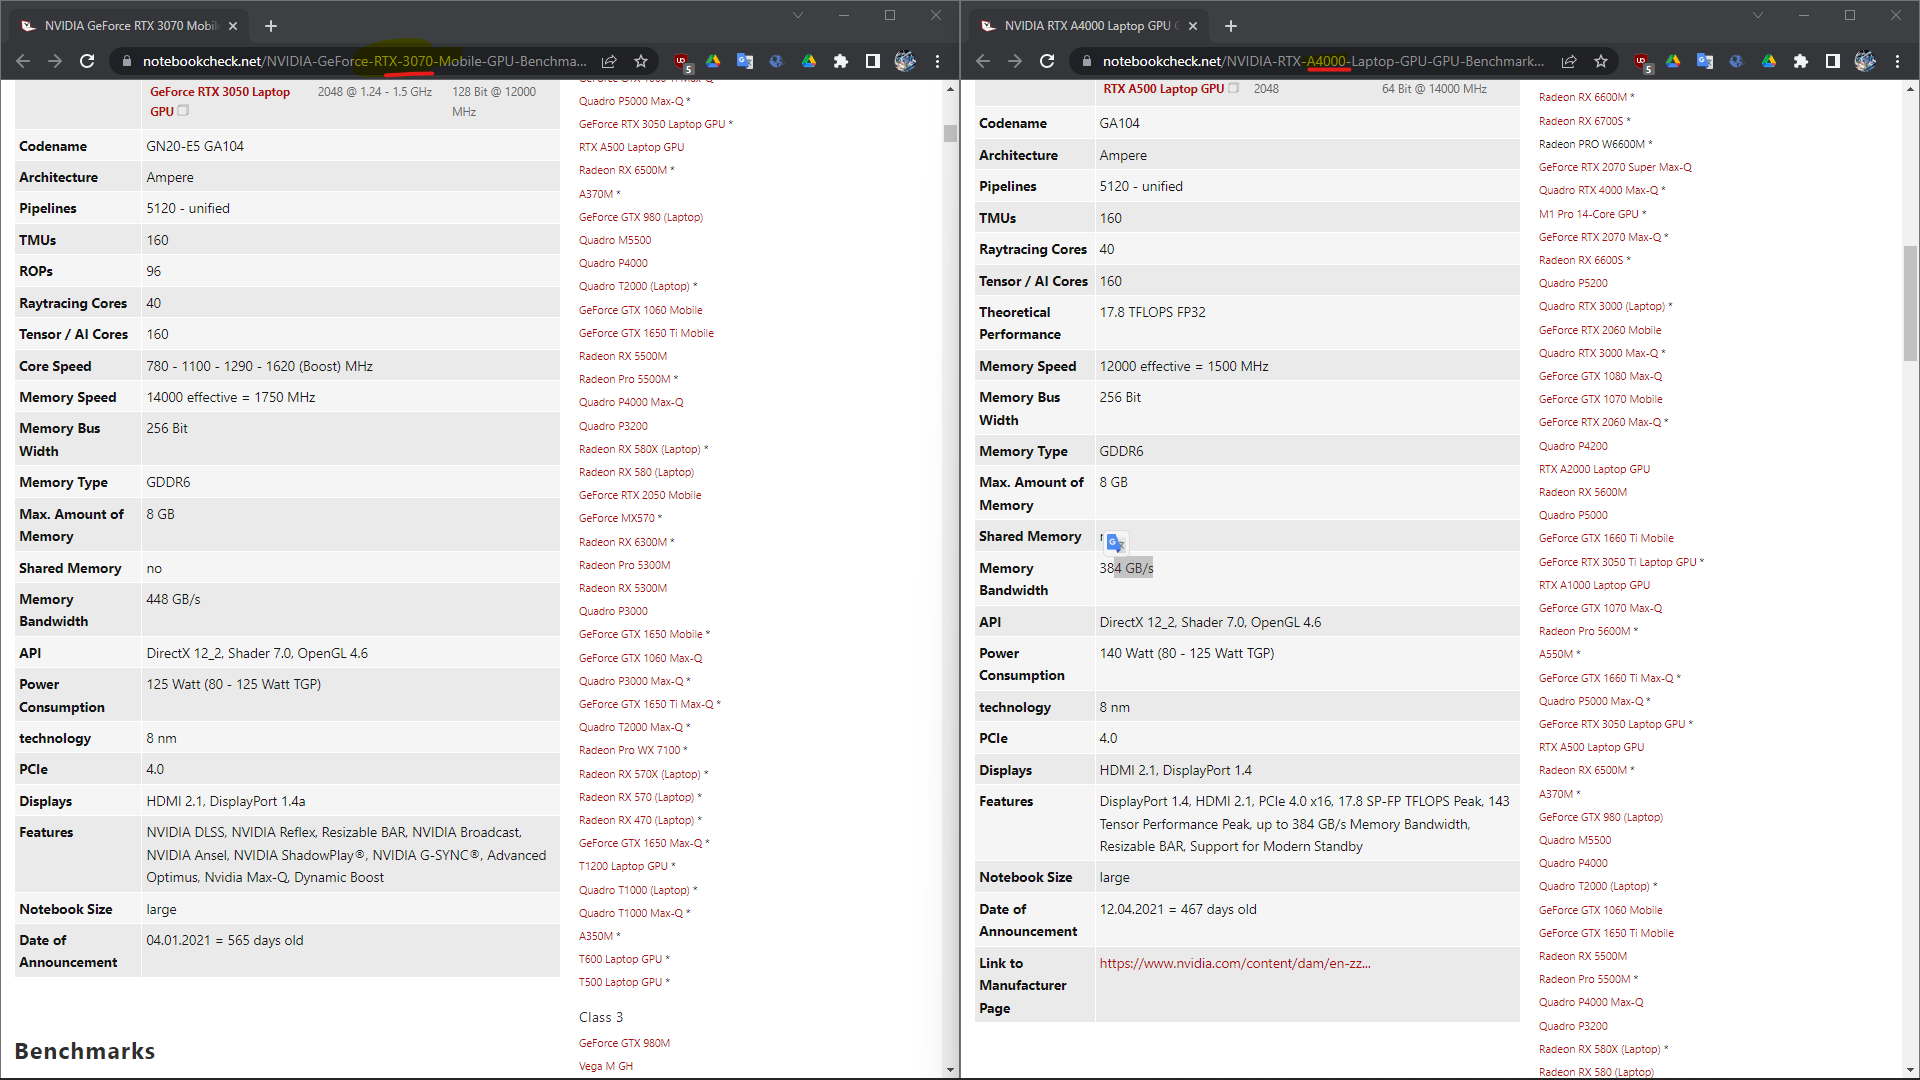Open GeForce GTX 1650 Ti Mobile link
Screen dimensions: 1920x1080
pos(645,333)
